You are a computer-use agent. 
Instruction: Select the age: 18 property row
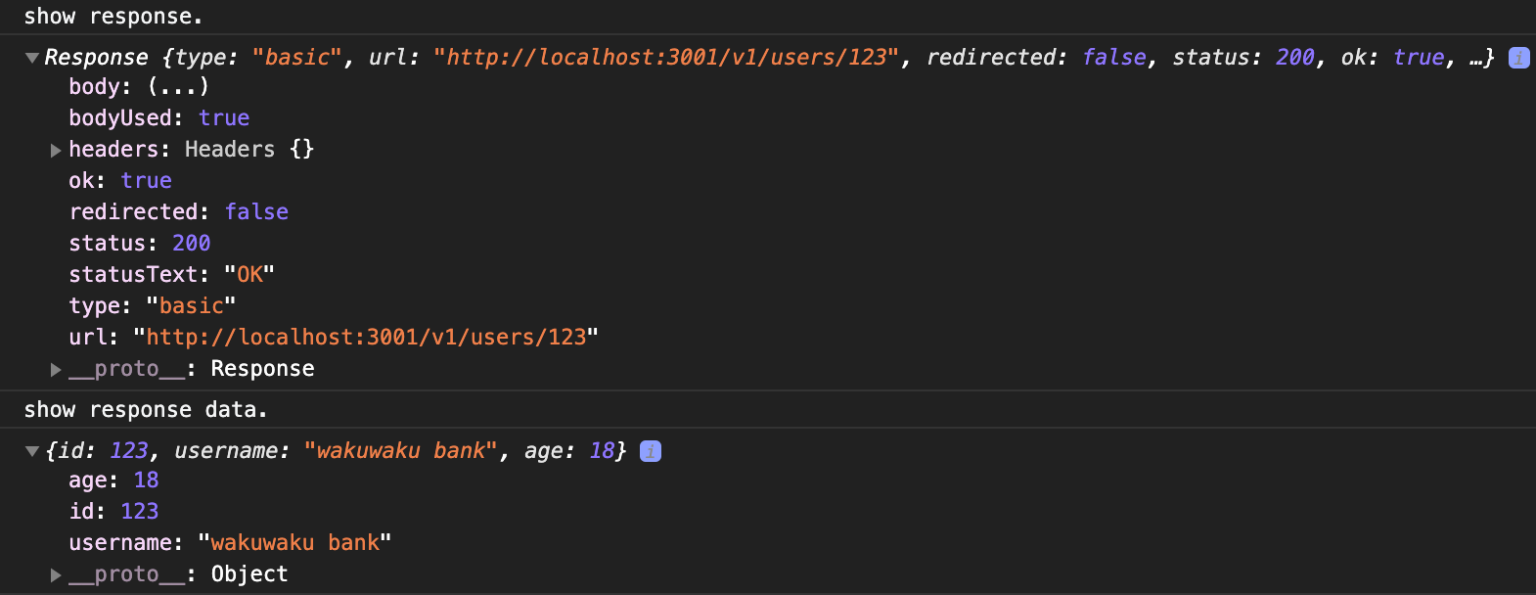(x=113, y=481)
